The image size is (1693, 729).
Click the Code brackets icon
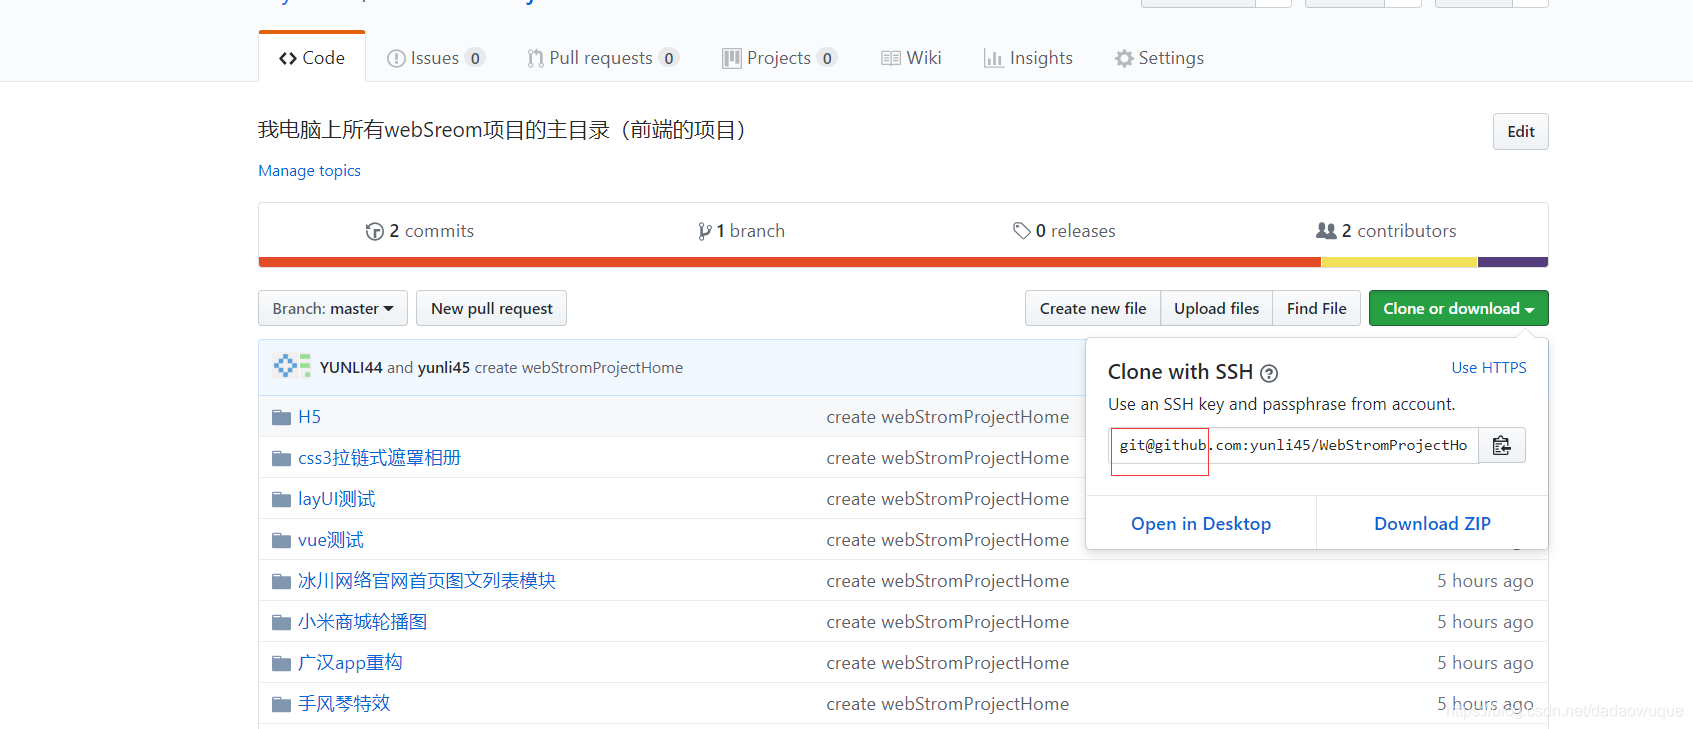pos(288,58)
